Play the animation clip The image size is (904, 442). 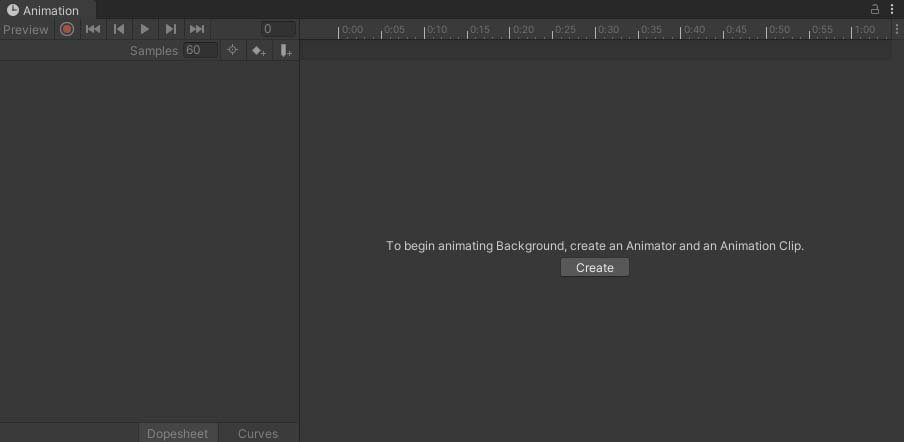[145, 29]
